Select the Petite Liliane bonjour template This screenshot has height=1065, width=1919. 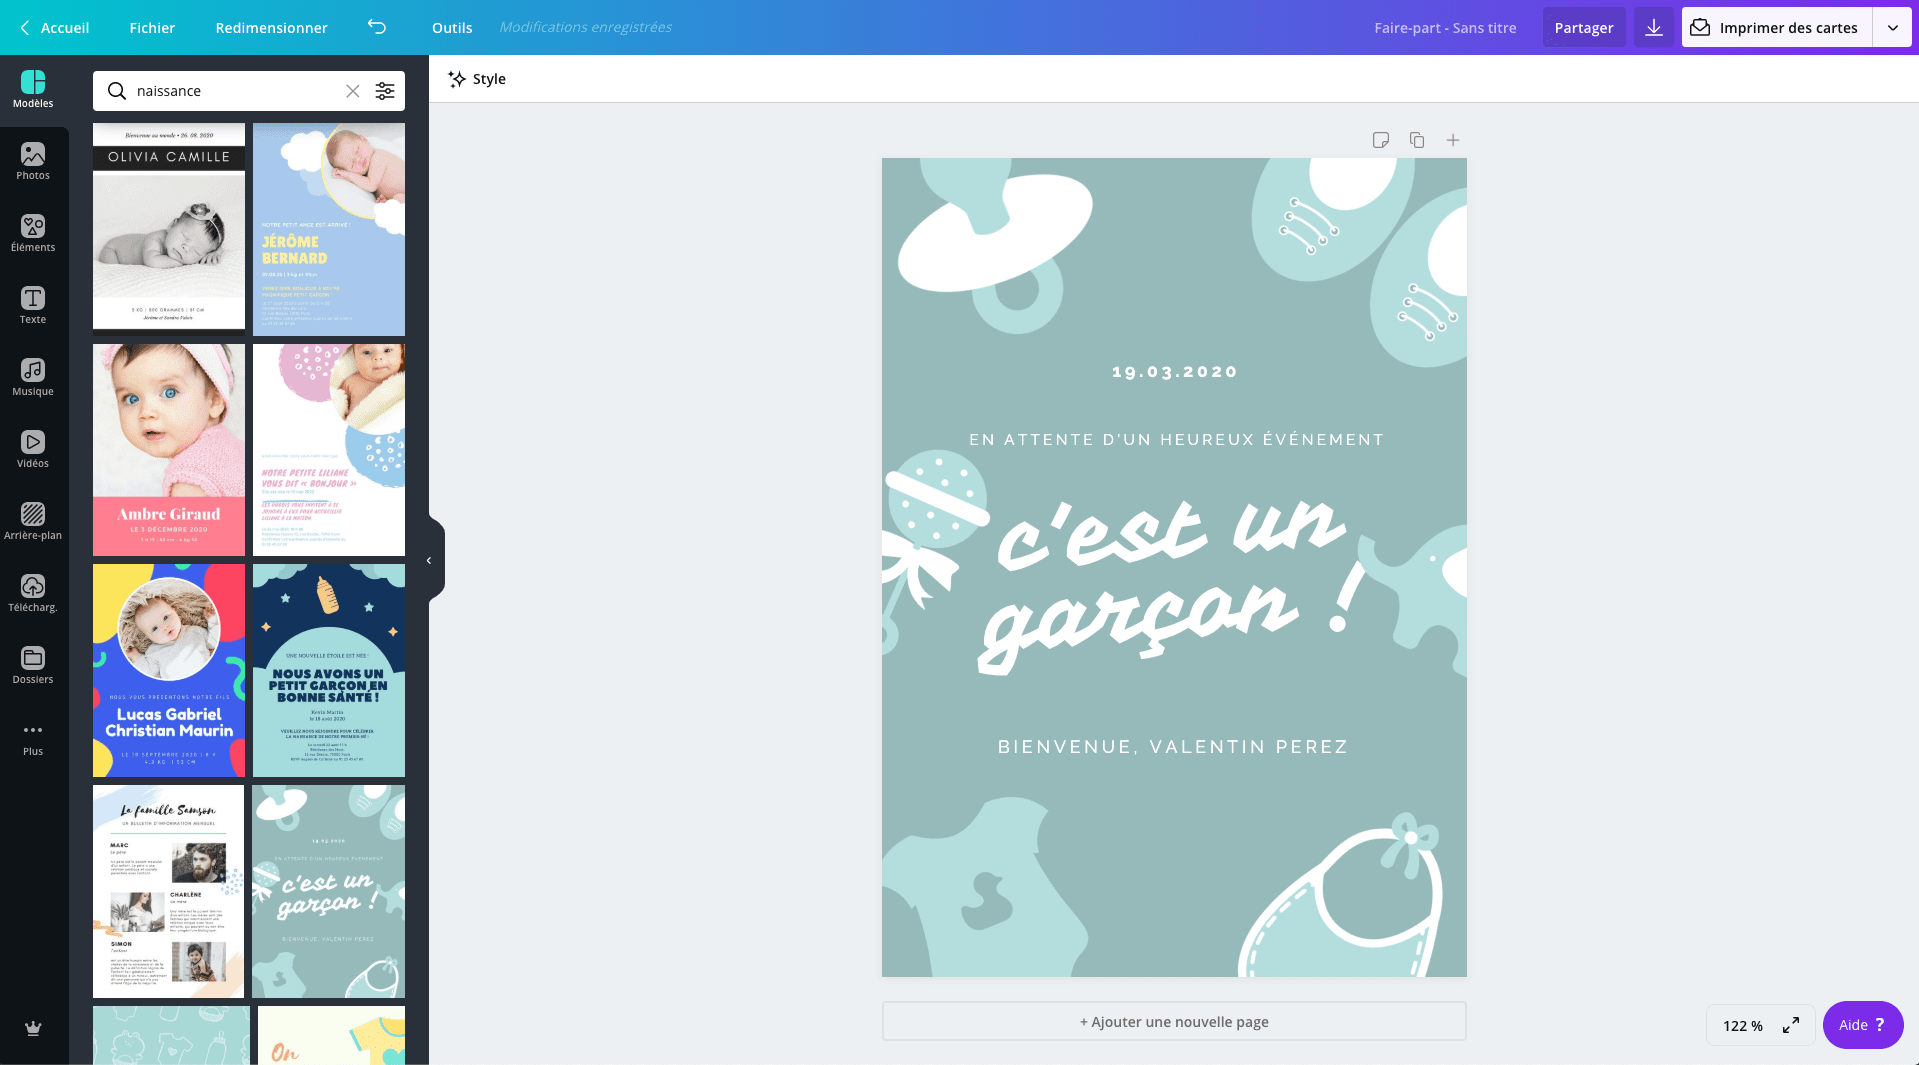pos(329,450)
